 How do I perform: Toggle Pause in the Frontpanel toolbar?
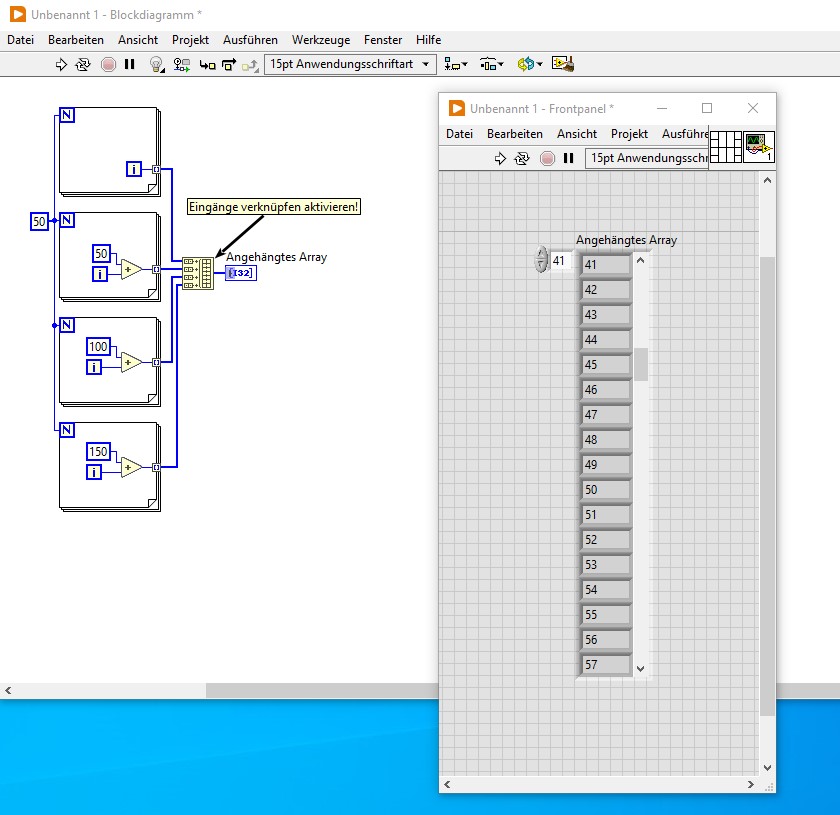tap(568, 158)
